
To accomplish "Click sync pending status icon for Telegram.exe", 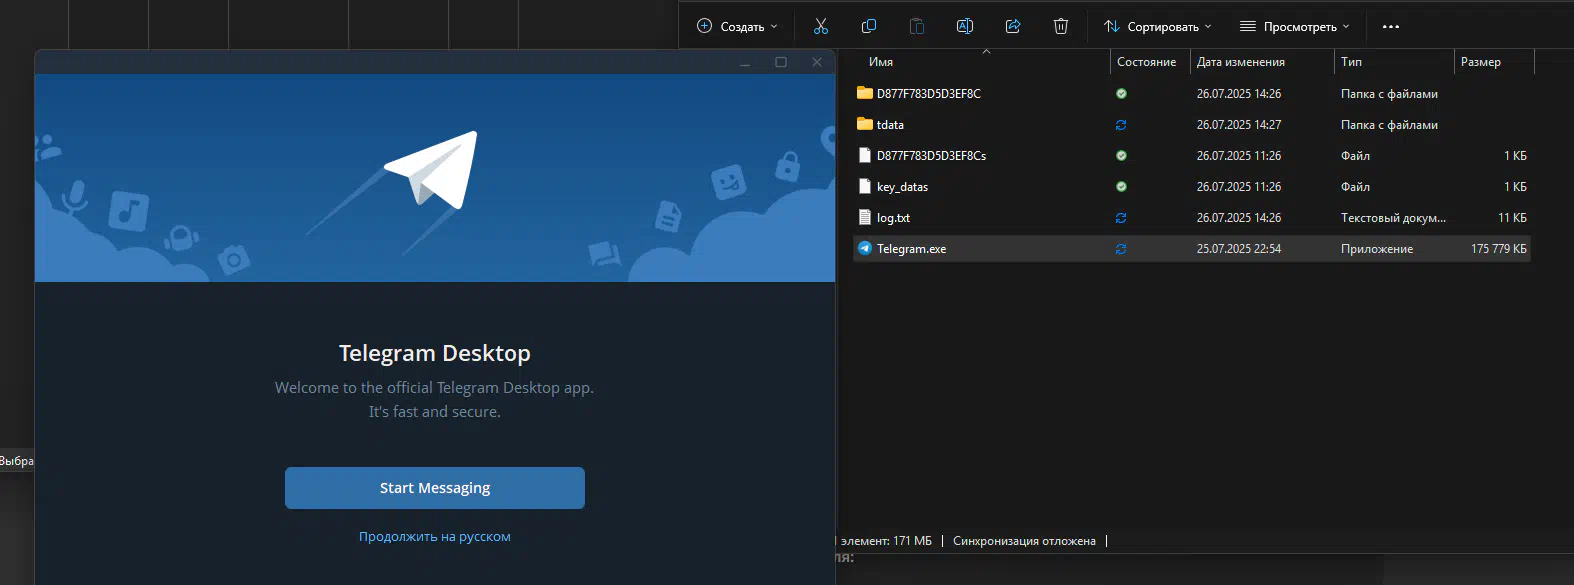I will point(1121,249).
